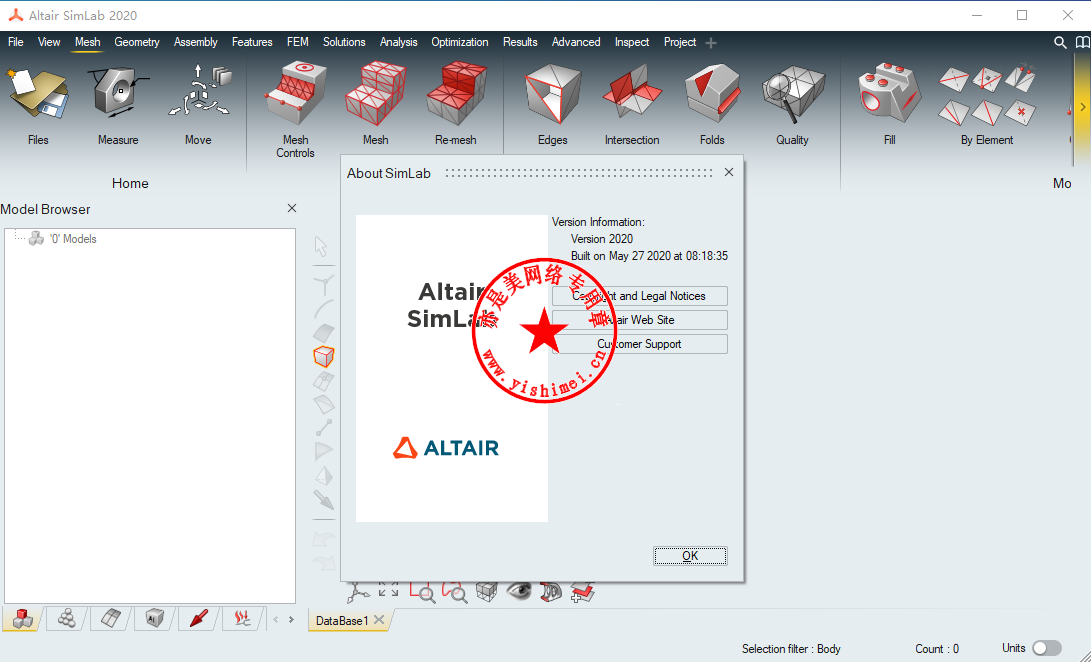This screenshot has width=1091, height=662.
Task: Open the Results tab
Action: pos(520,42)
